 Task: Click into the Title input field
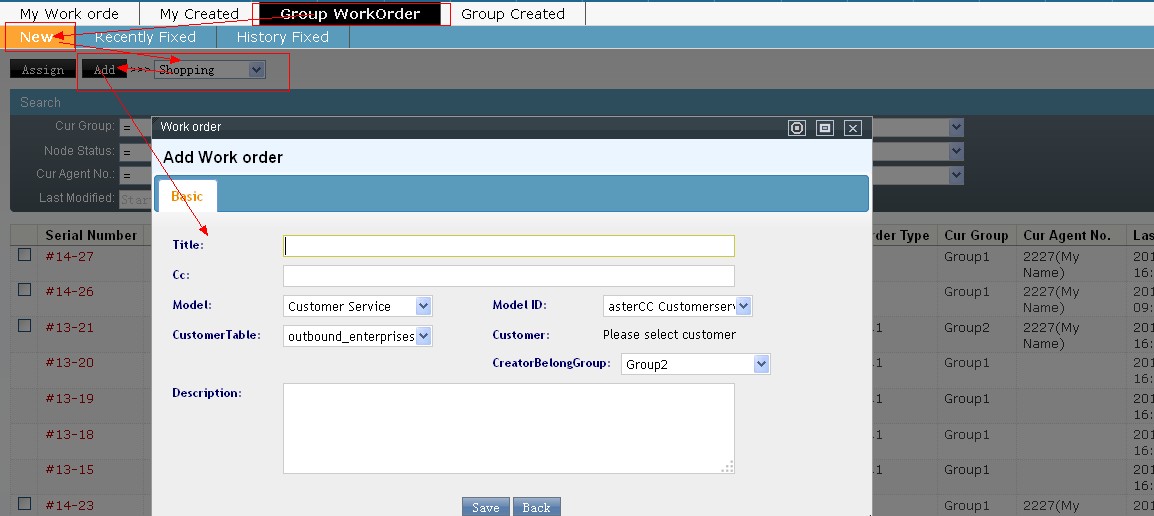509,246
